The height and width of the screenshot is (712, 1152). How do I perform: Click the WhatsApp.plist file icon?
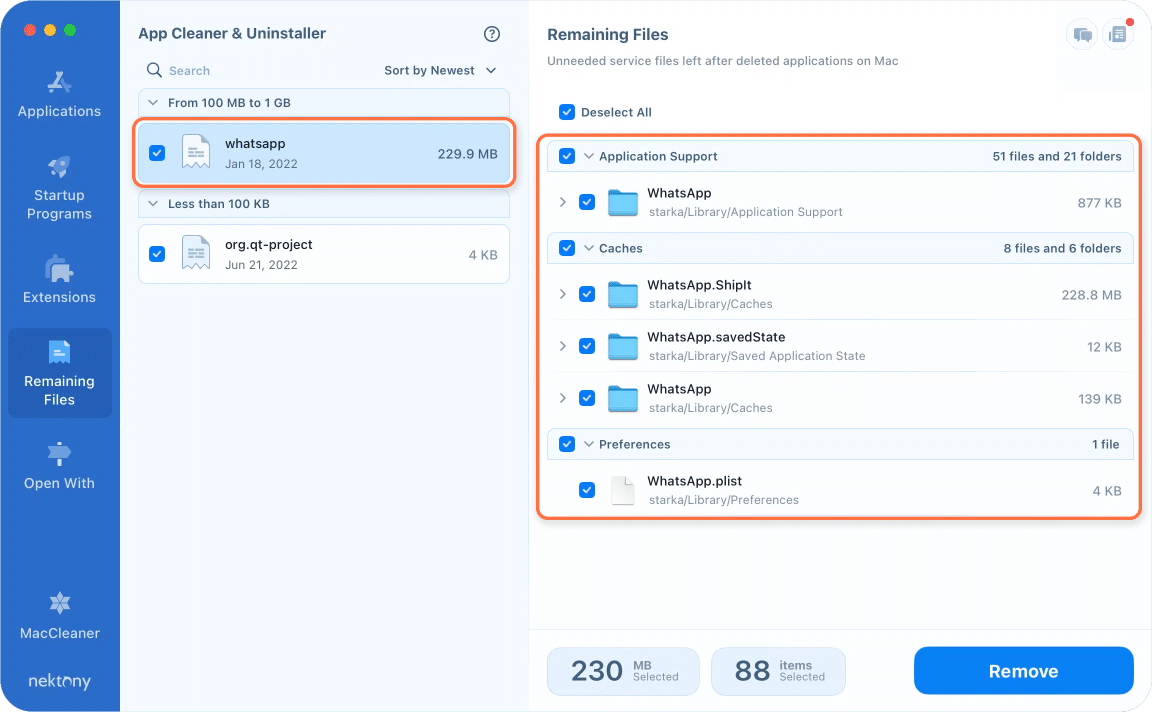tap(622, 490)
